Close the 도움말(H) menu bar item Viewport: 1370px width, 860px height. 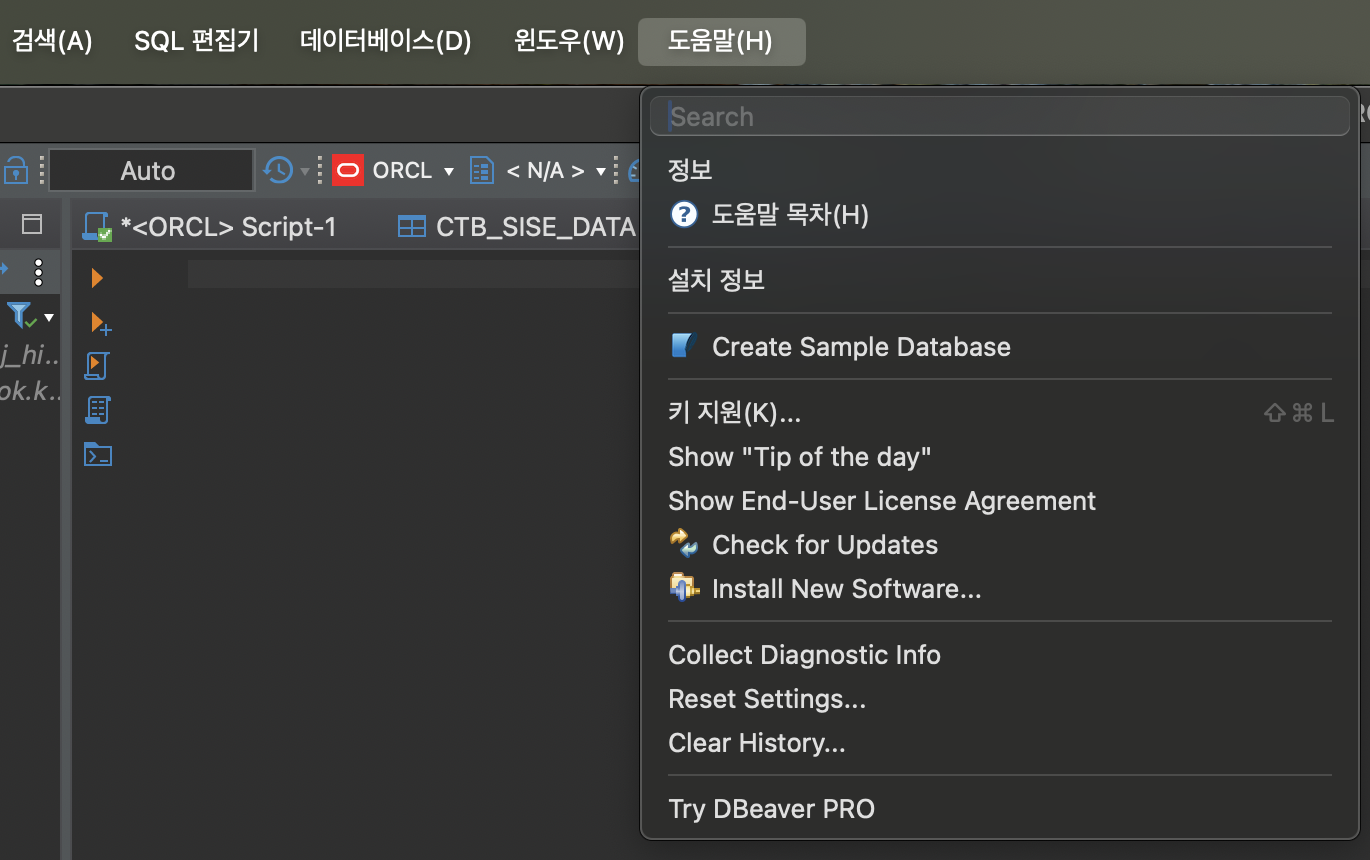(x=721, y=42)
